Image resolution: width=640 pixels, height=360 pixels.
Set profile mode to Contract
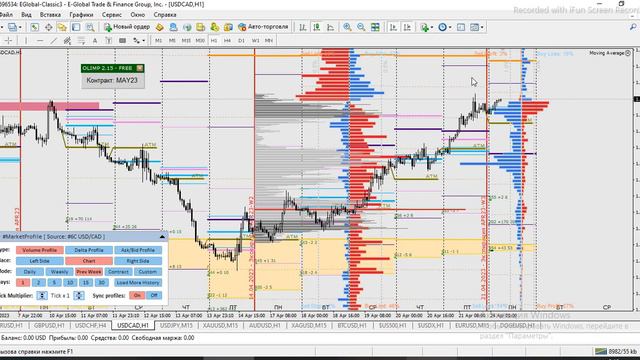118,271
